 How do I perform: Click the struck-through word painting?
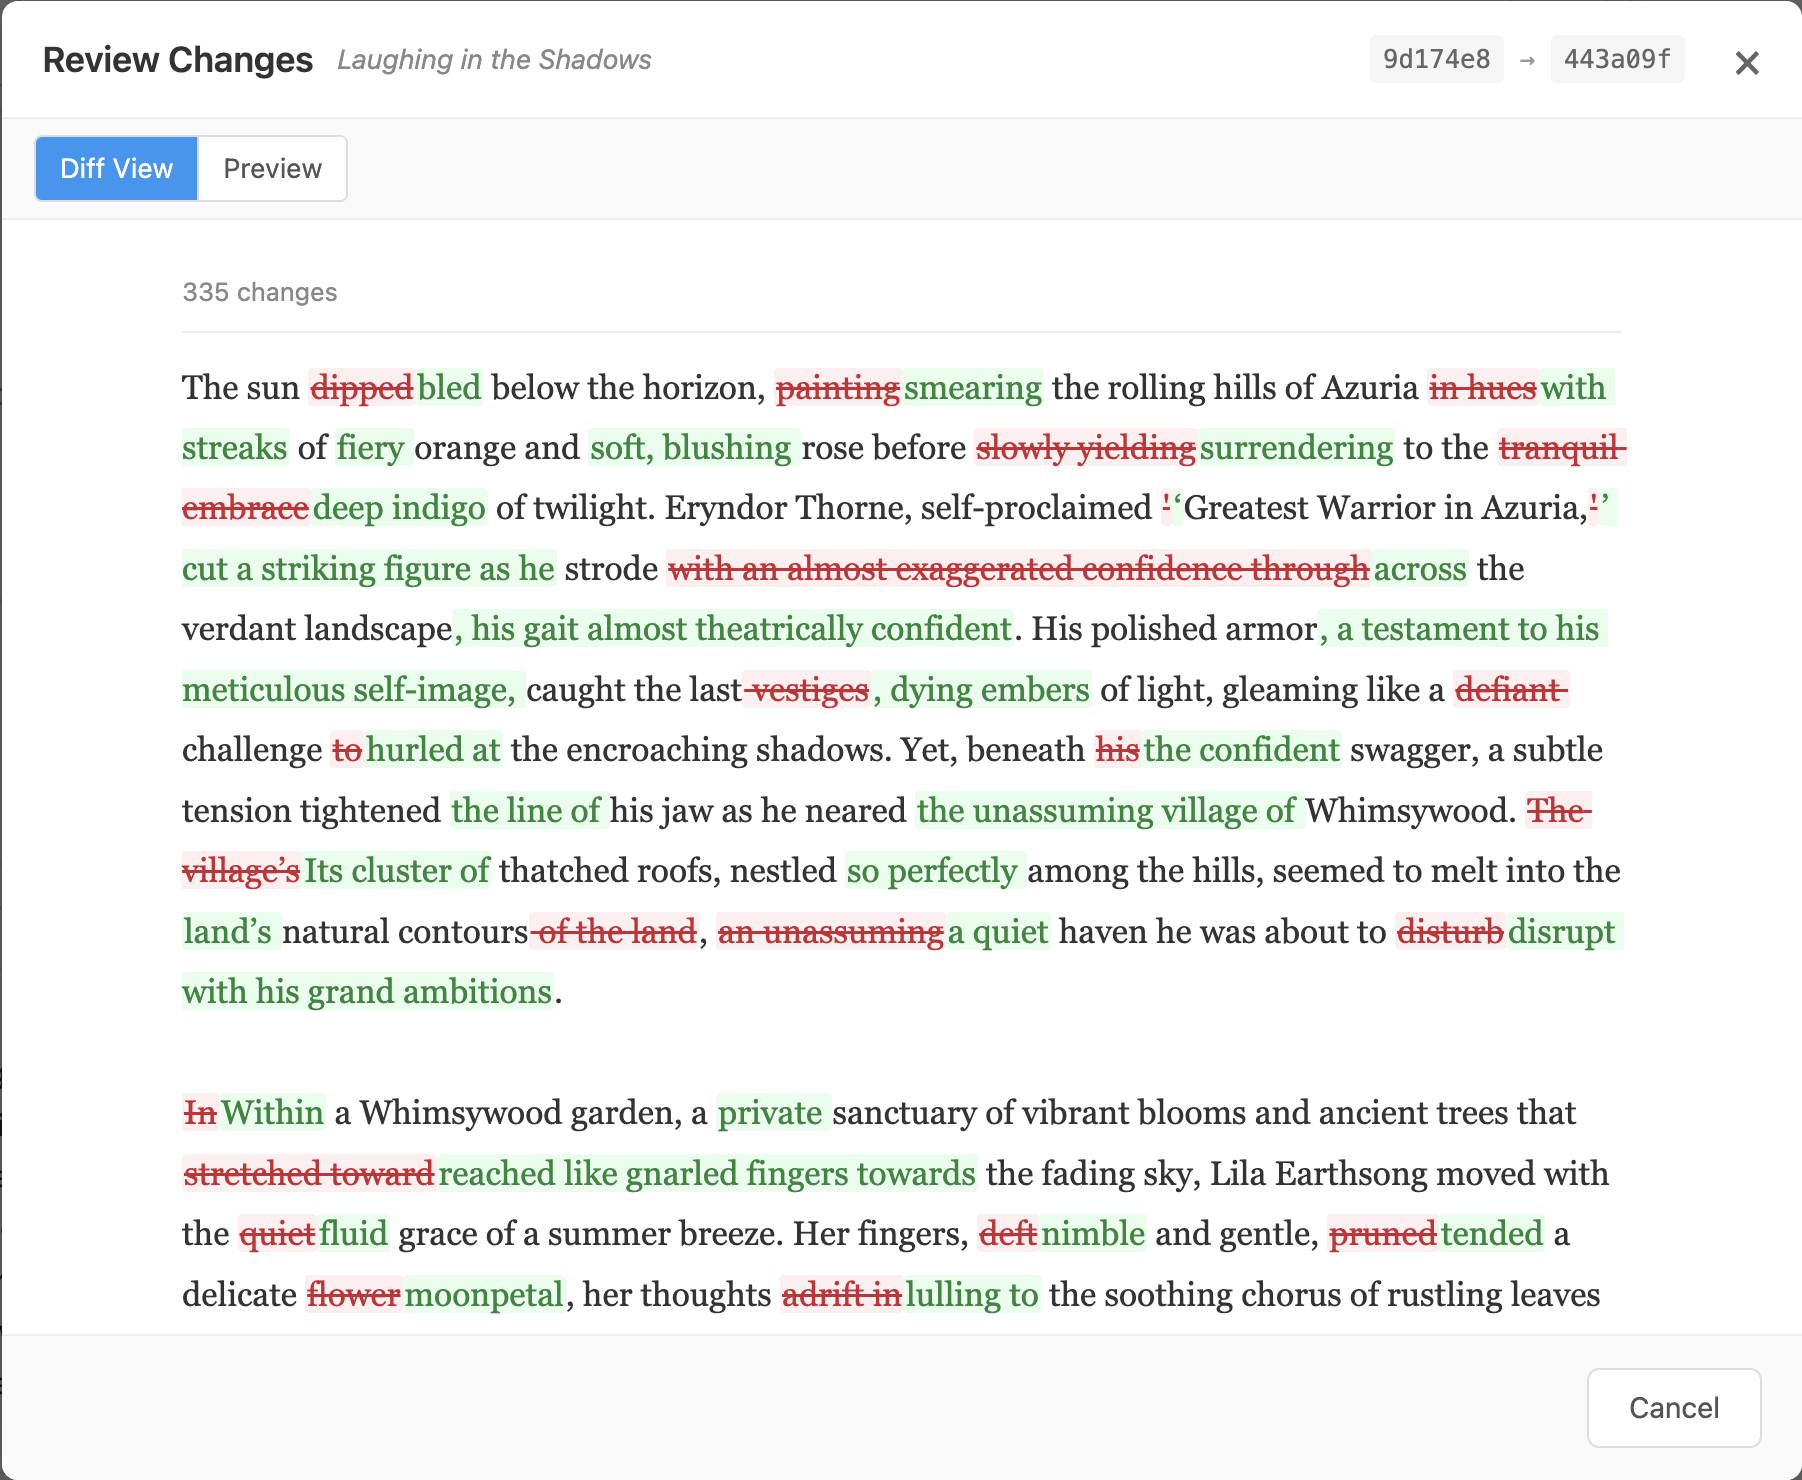pos(839,387)
